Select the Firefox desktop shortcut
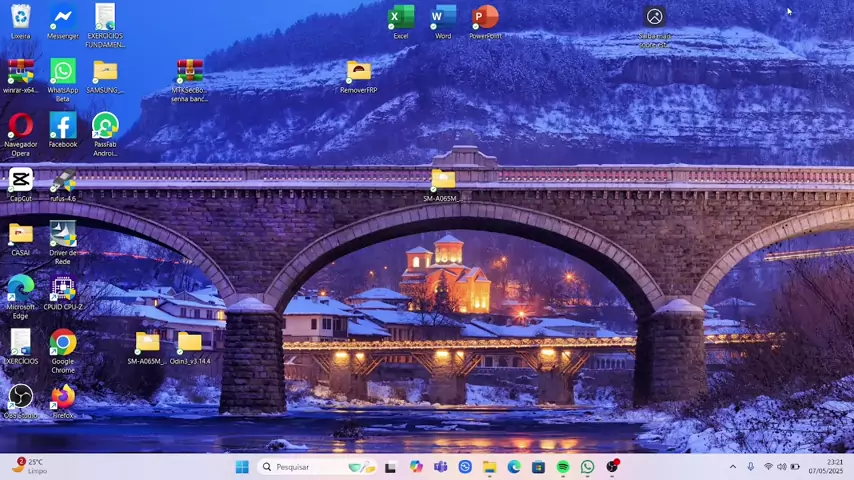This screenshot has width=854, height=480. point(63,398)
